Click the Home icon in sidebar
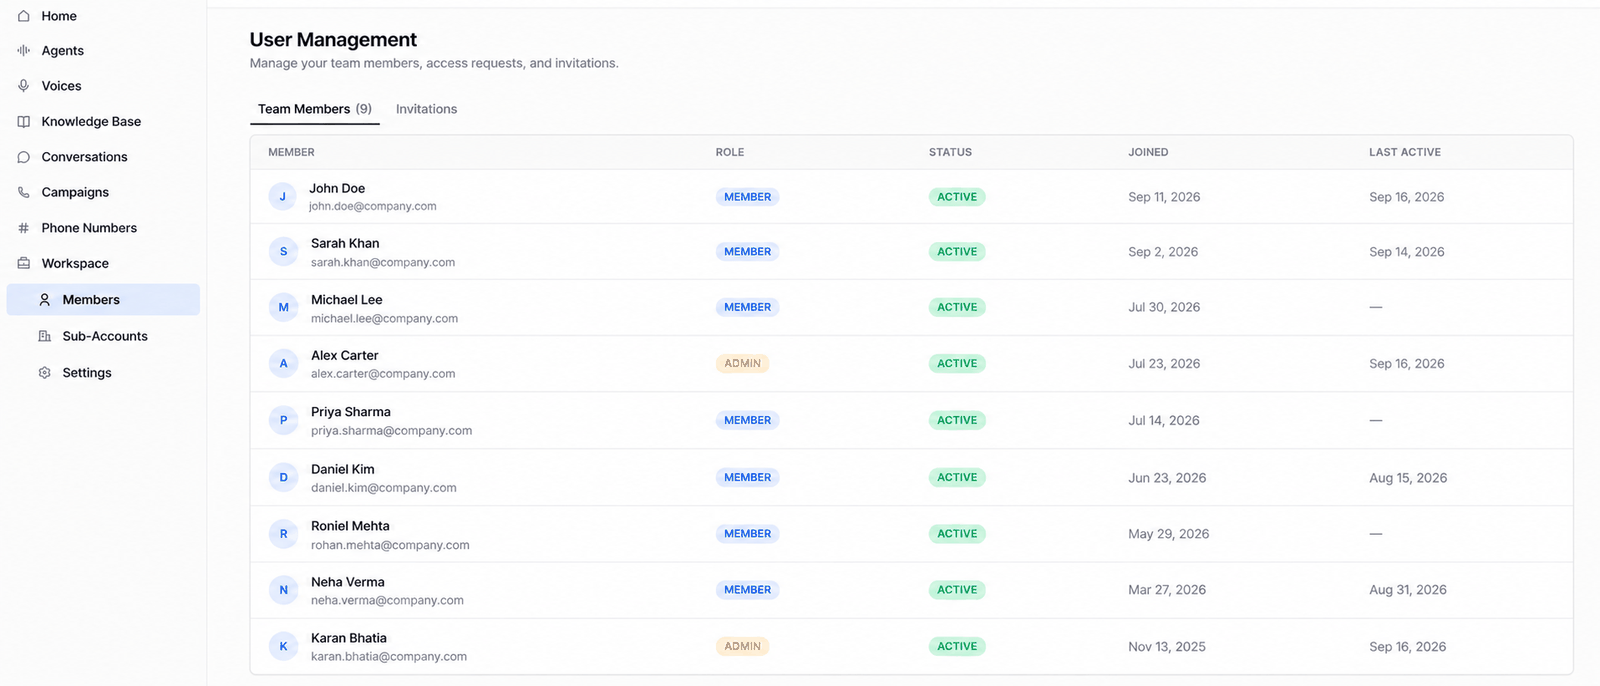The height and width of the screenshot is (686, 1600). pos(23,16)
